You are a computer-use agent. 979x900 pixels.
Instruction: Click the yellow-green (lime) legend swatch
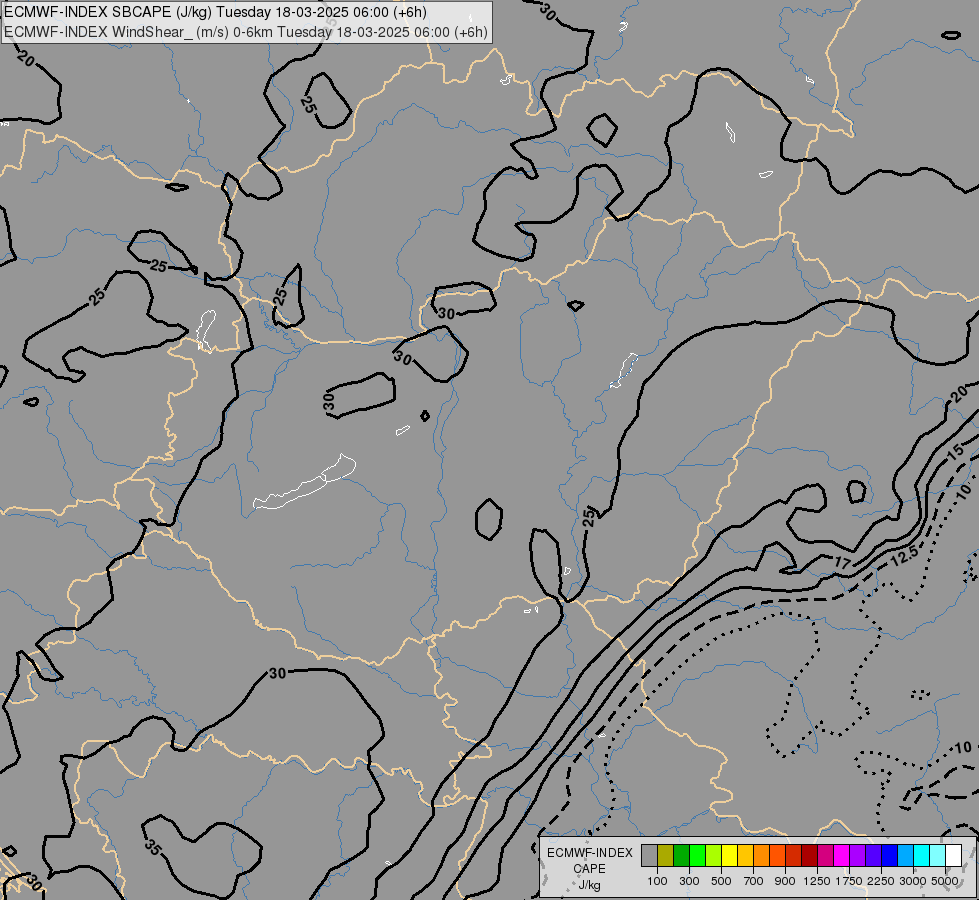tap(714, 856)
